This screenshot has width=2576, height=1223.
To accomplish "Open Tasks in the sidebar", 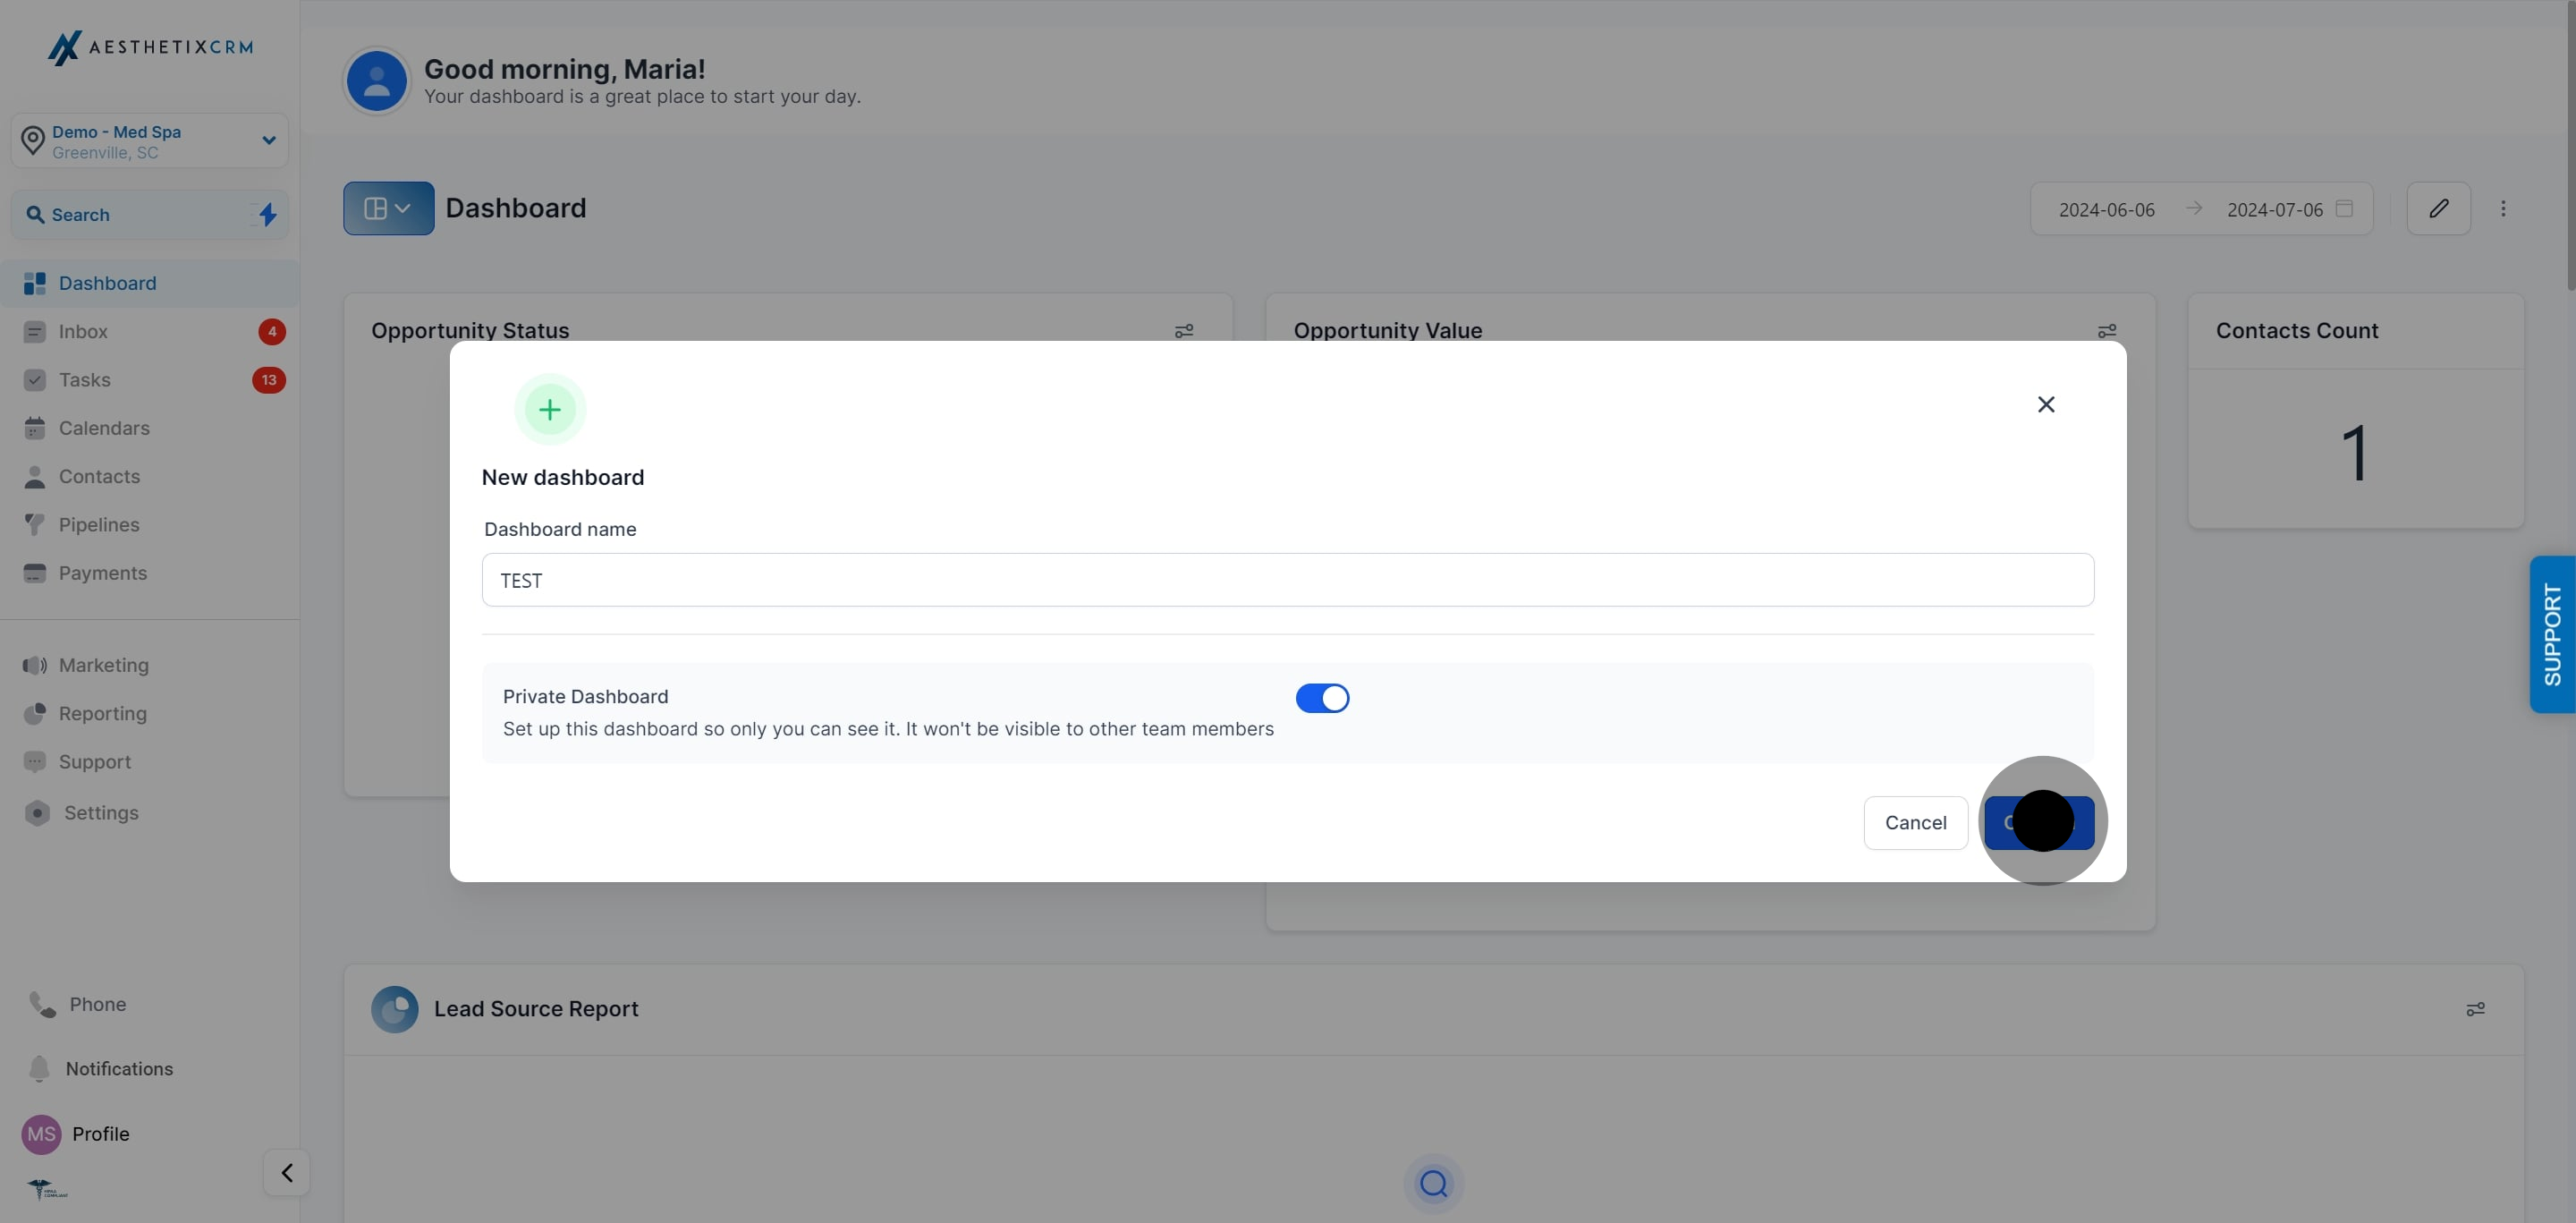I will coord(150,380).
